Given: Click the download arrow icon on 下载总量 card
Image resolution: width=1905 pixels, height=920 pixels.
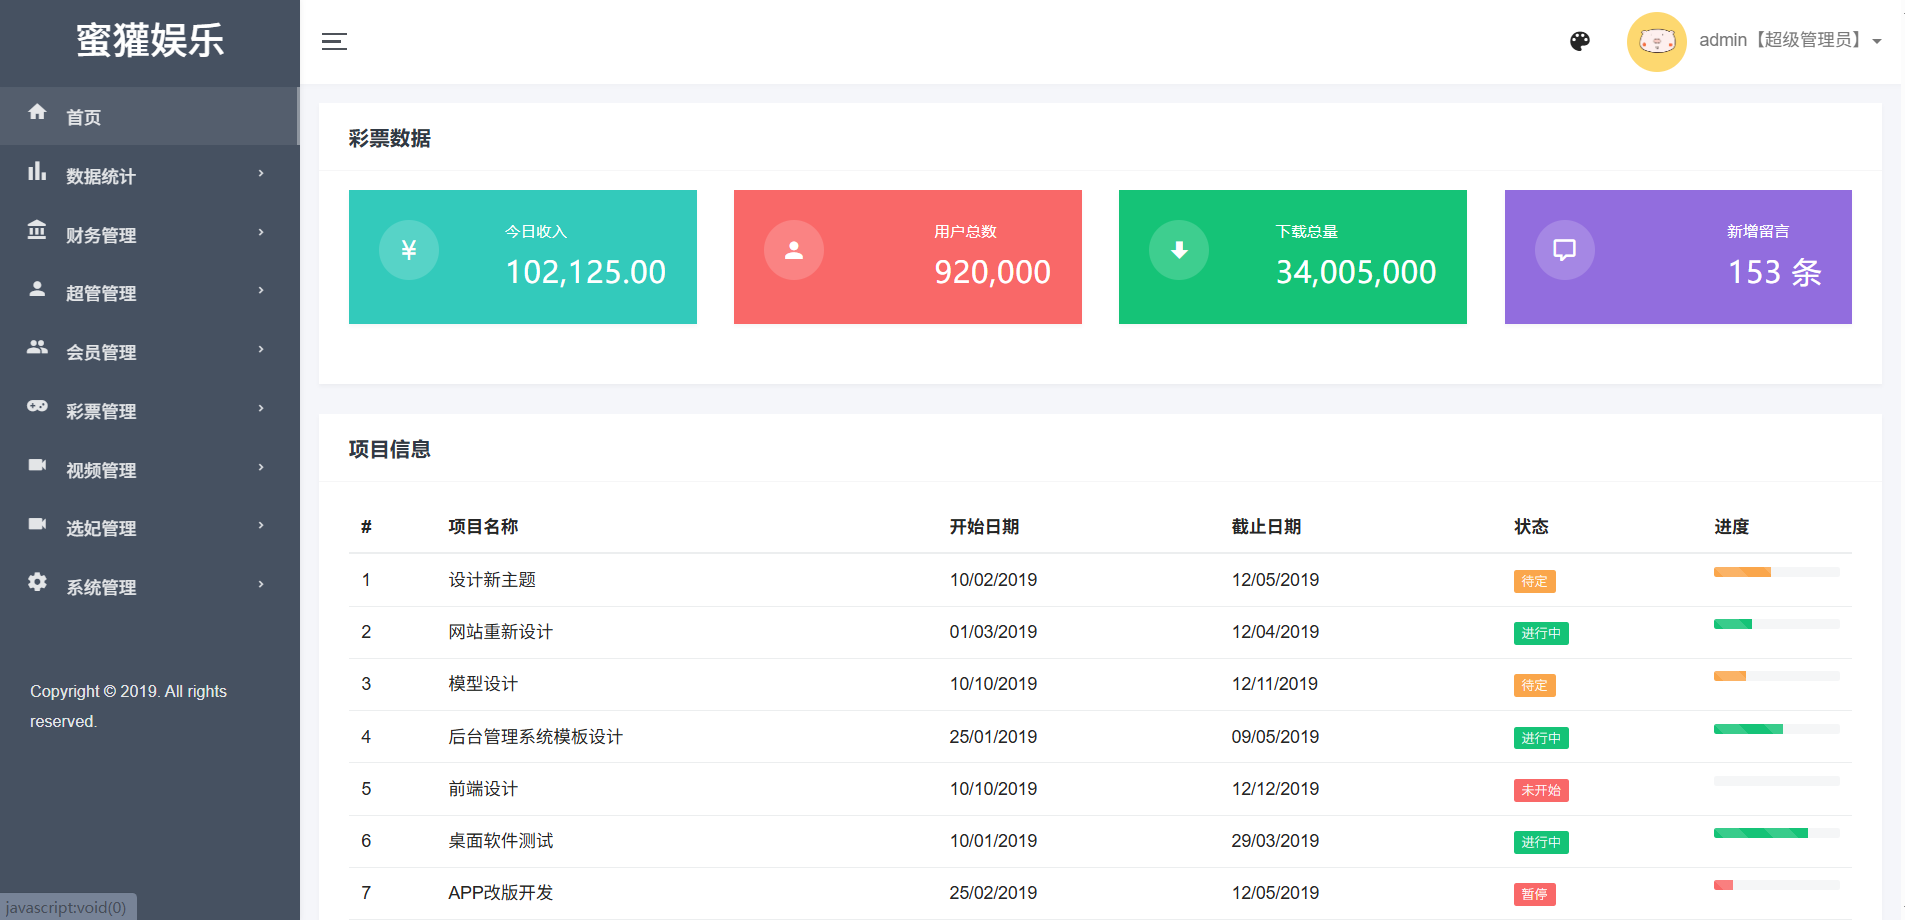Looking at the screenshot, I should 1179,250.
